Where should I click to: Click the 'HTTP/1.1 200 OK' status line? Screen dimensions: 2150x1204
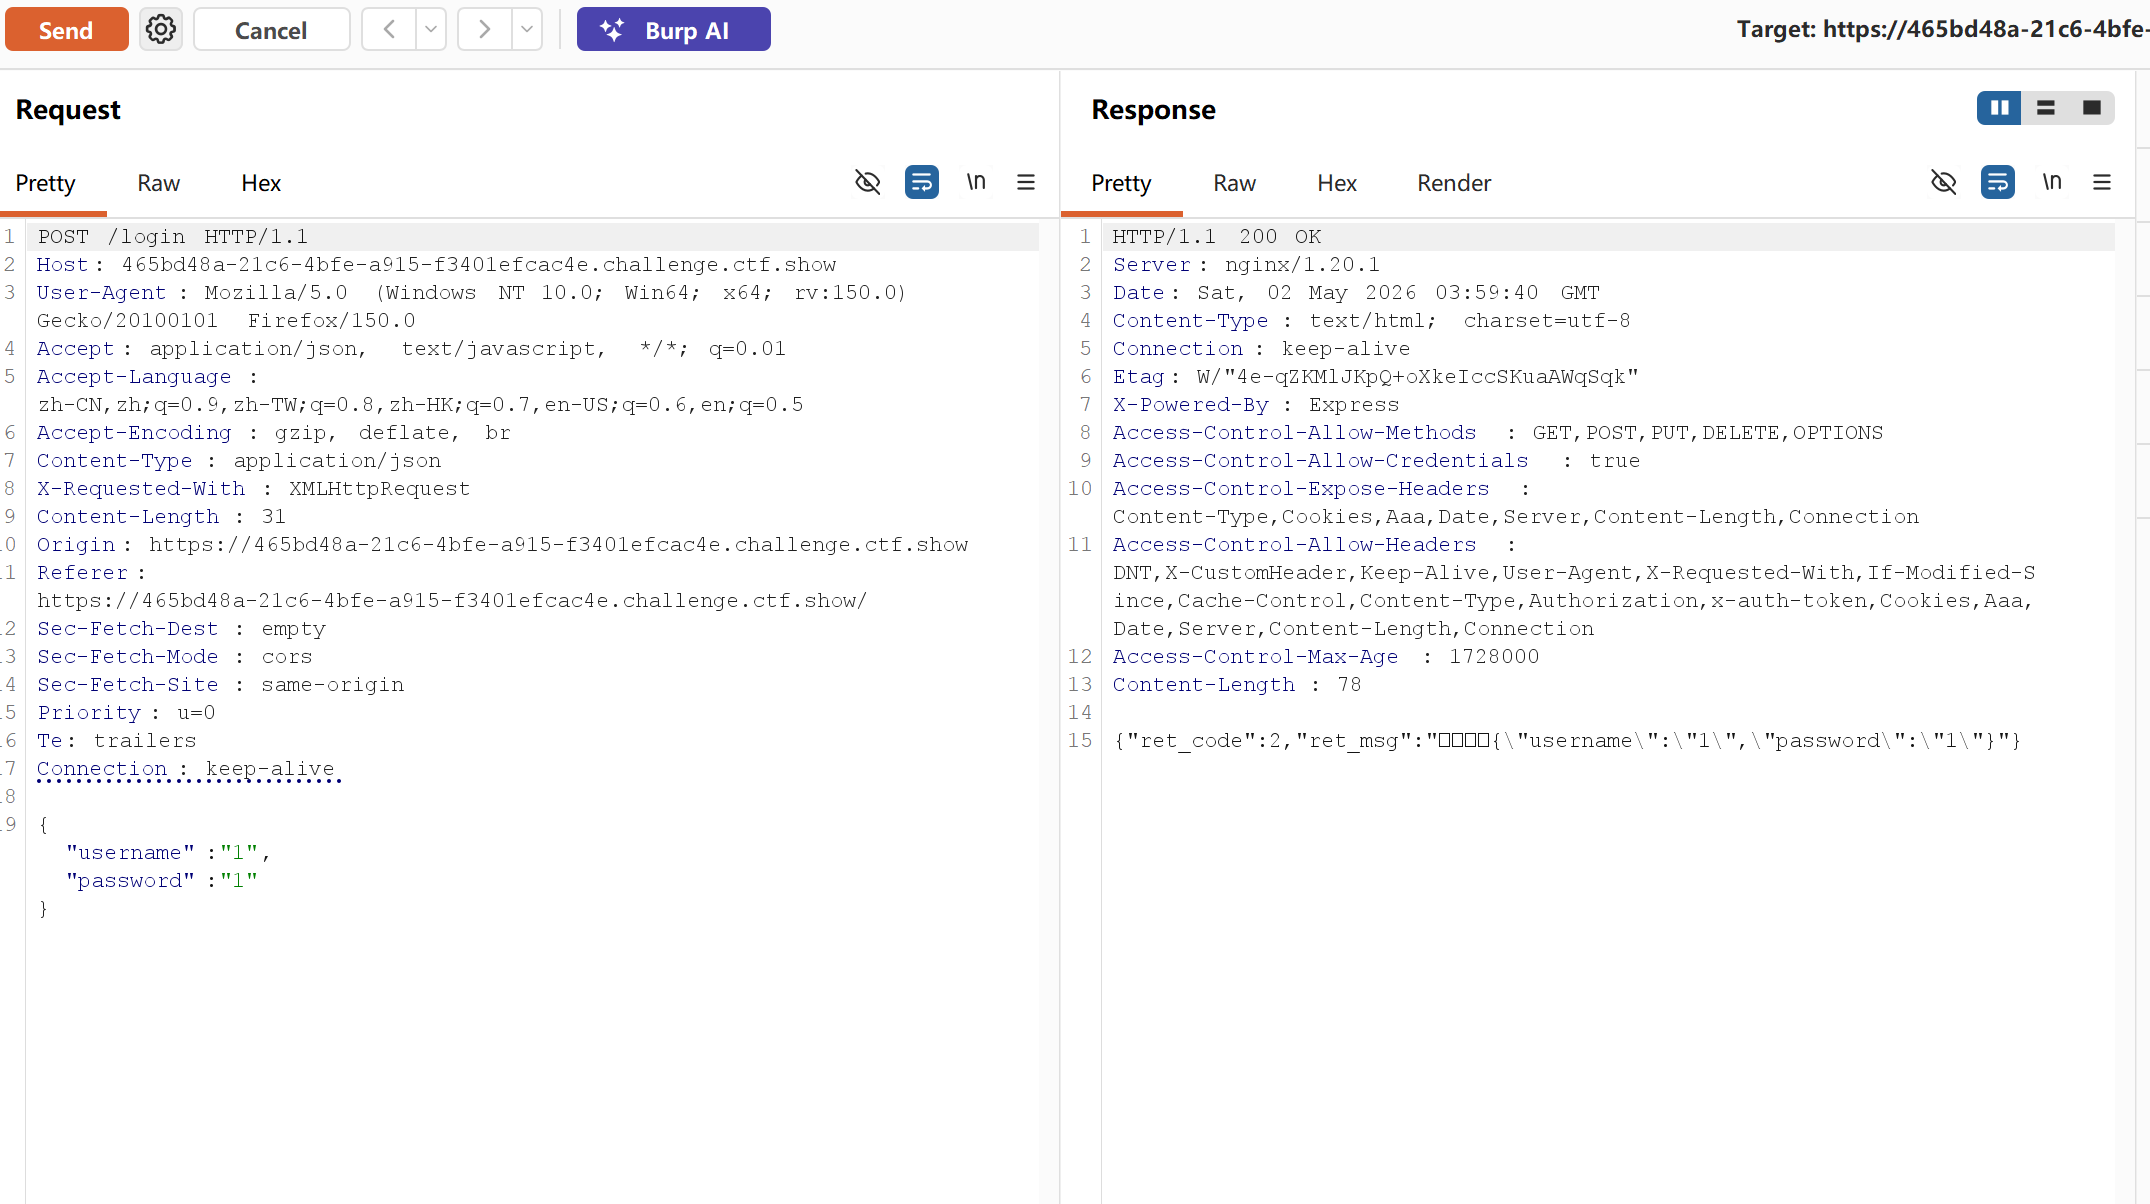pyautogui.click(x=1217, y=237)
